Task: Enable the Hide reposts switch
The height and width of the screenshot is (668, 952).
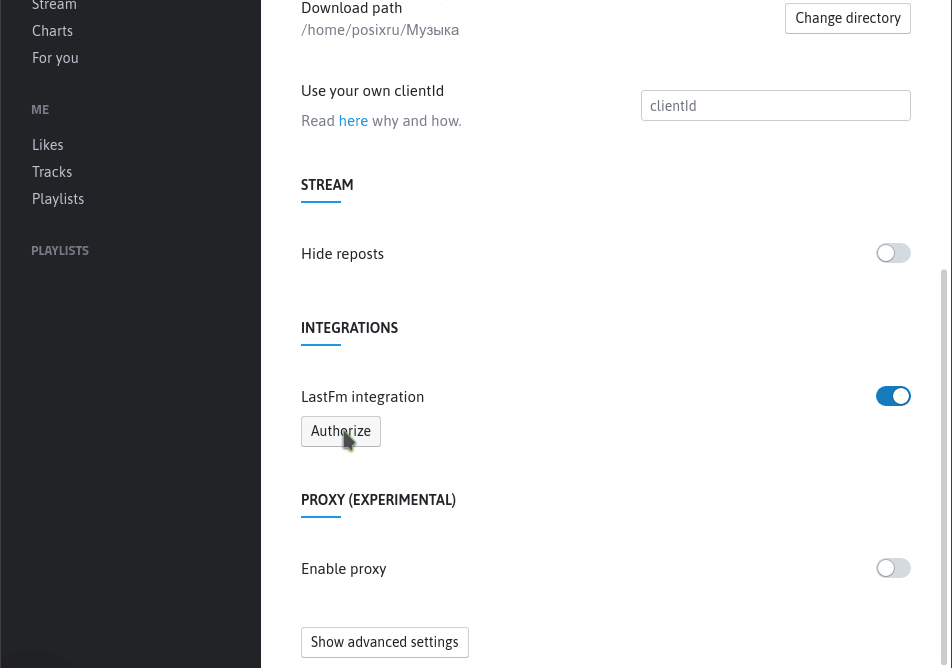Action: [893, 253]
